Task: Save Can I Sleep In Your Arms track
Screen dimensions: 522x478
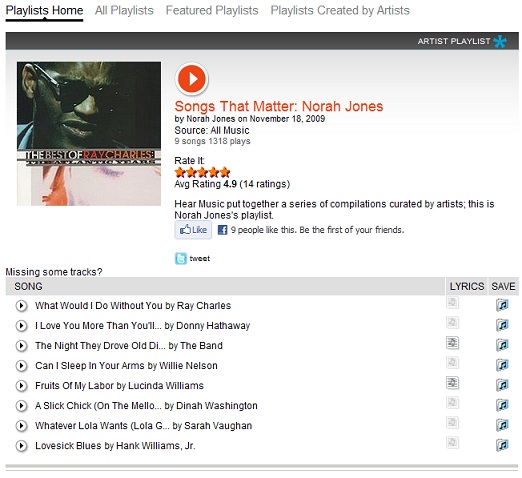Action: (502, 365)
